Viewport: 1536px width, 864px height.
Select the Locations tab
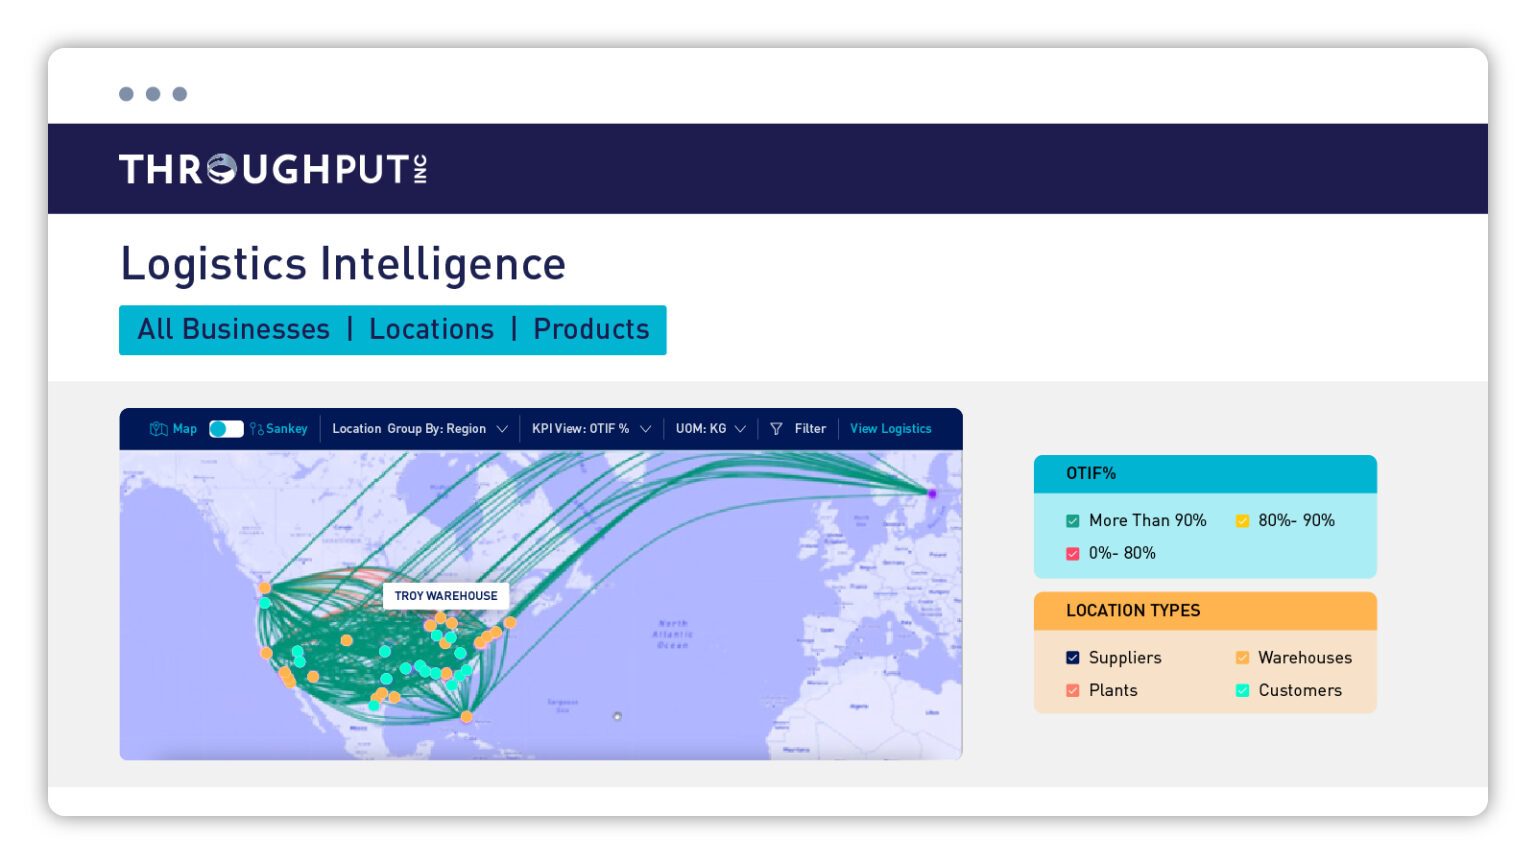[431, 329]
